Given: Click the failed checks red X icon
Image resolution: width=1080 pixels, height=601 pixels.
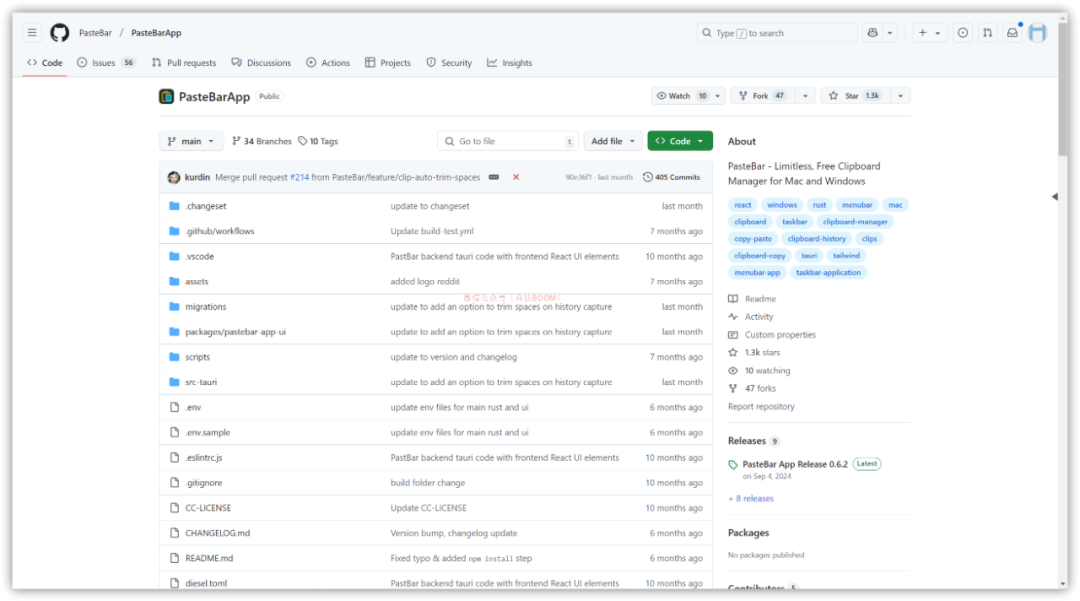Looking at the screenshot, I should click(516, 177).
